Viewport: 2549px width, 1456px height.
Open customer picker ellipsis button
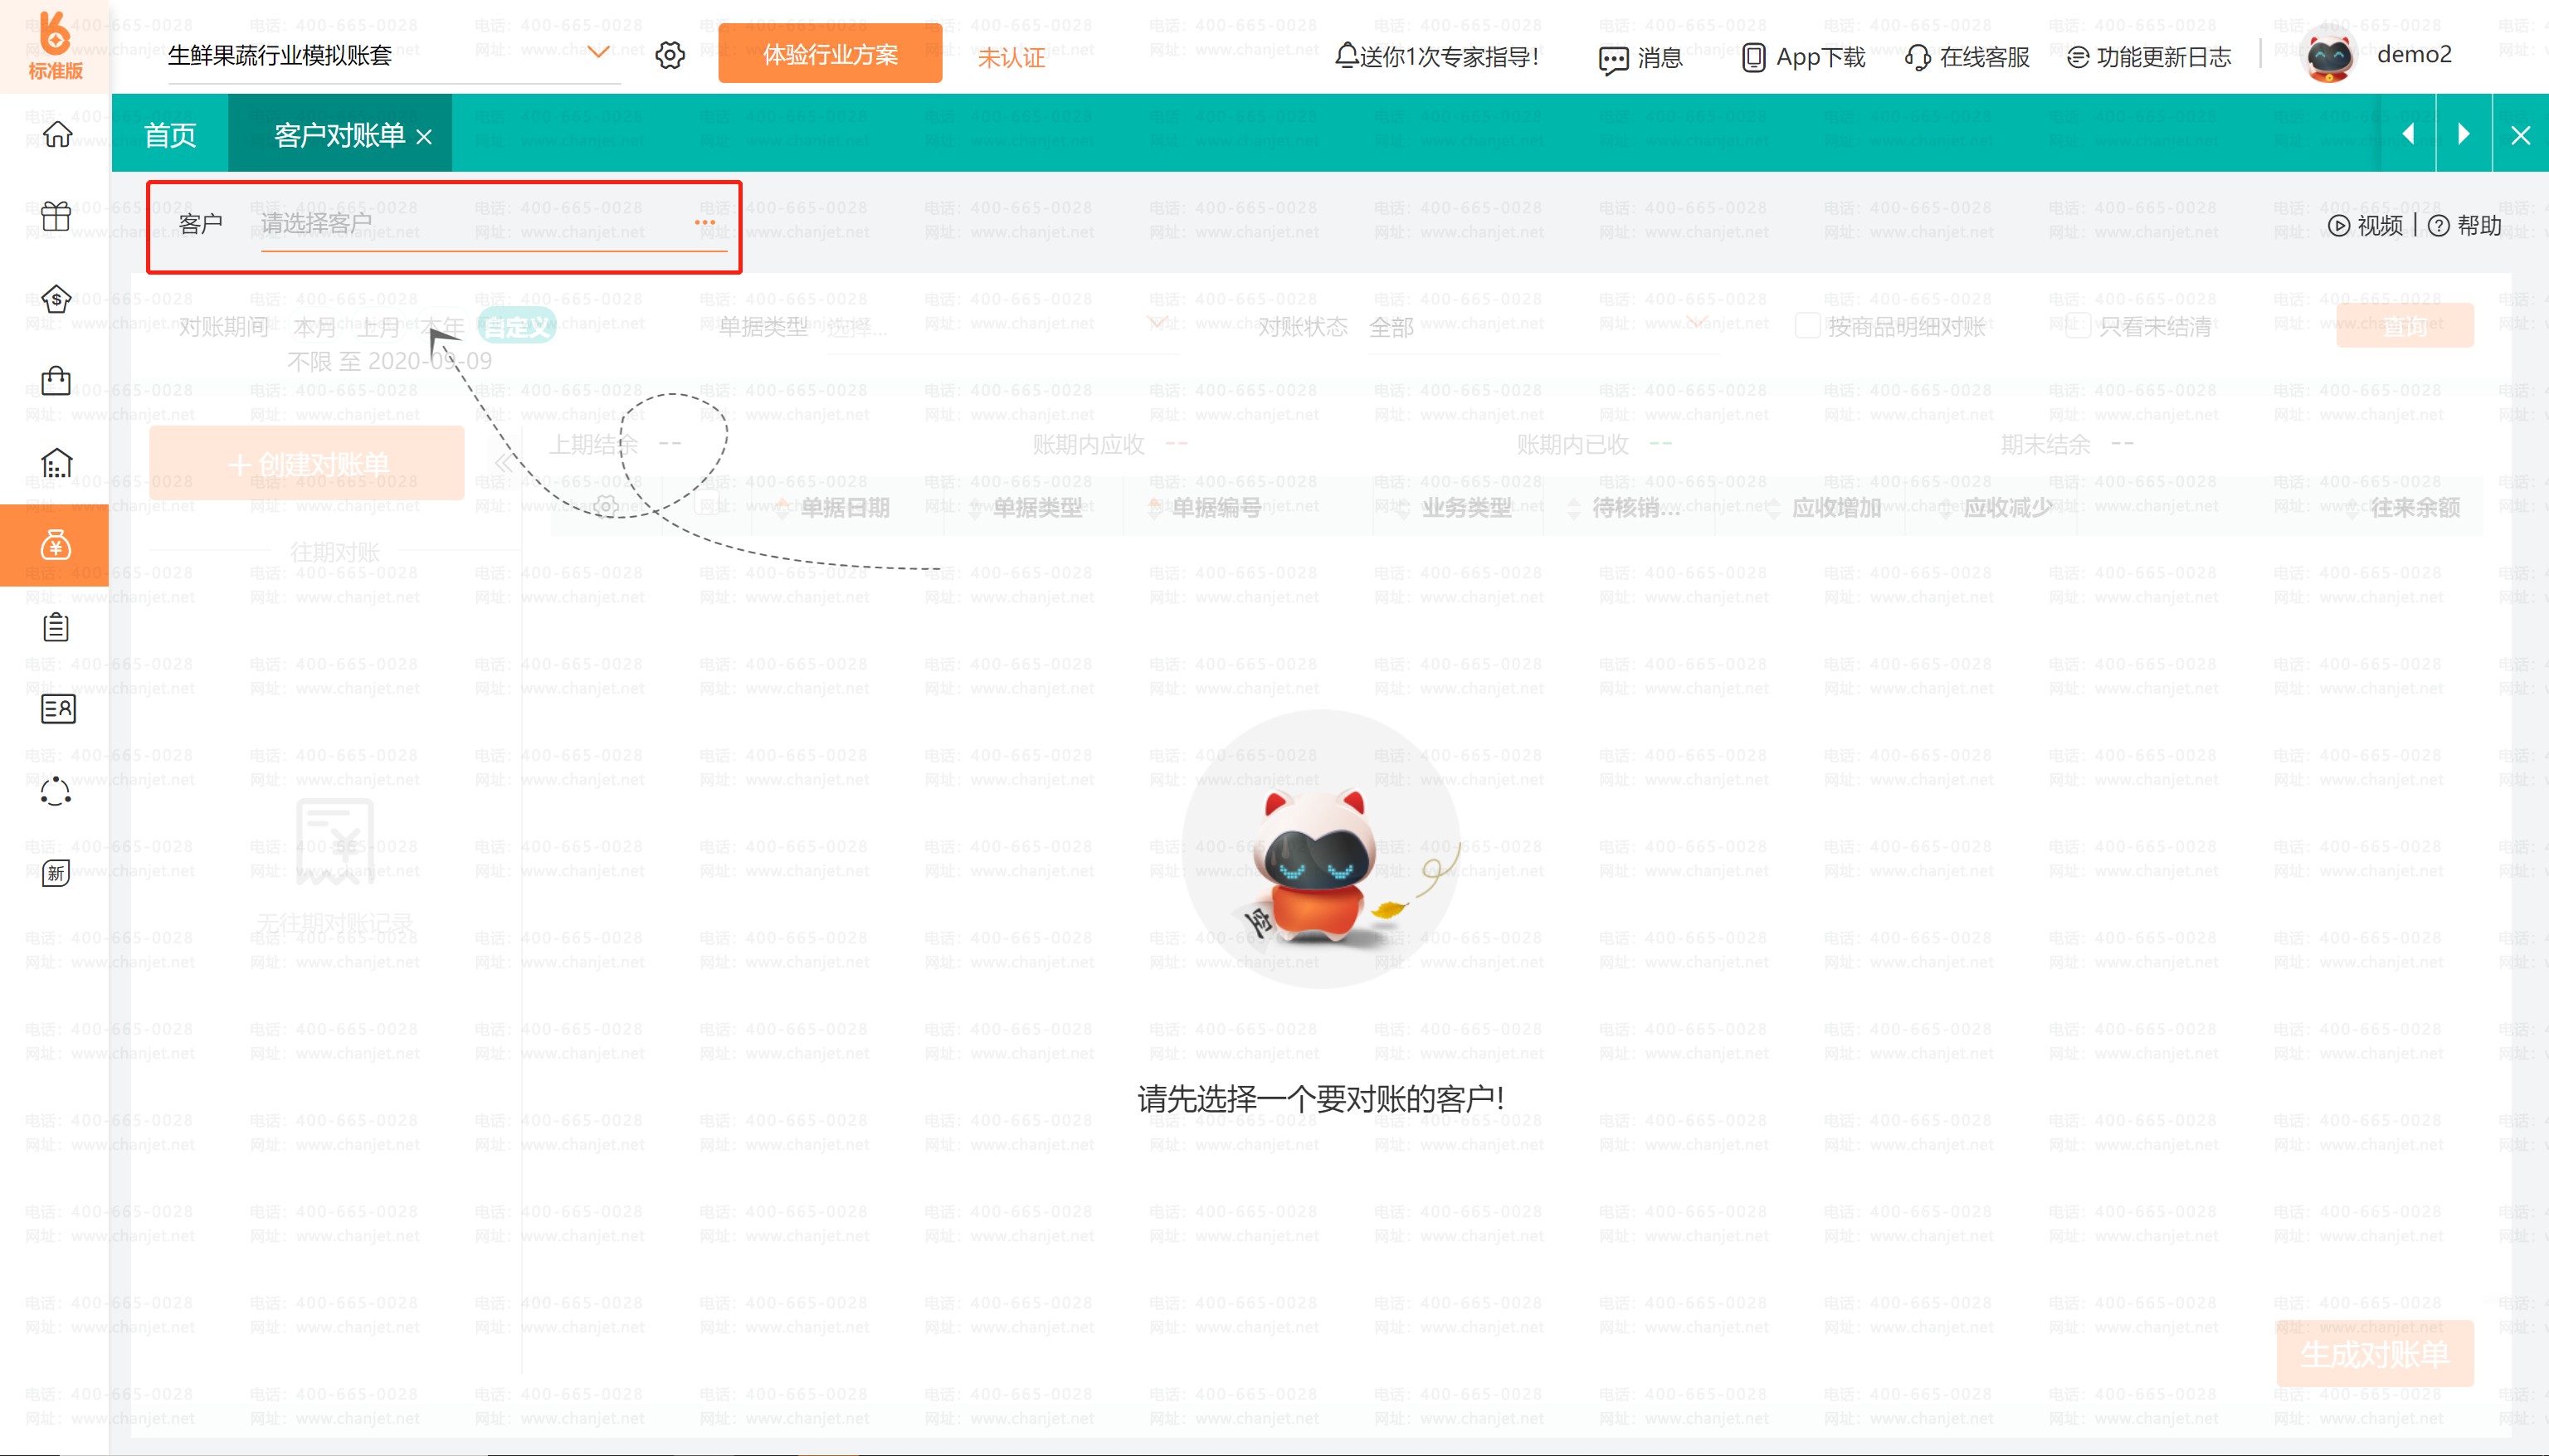point(705,222)
